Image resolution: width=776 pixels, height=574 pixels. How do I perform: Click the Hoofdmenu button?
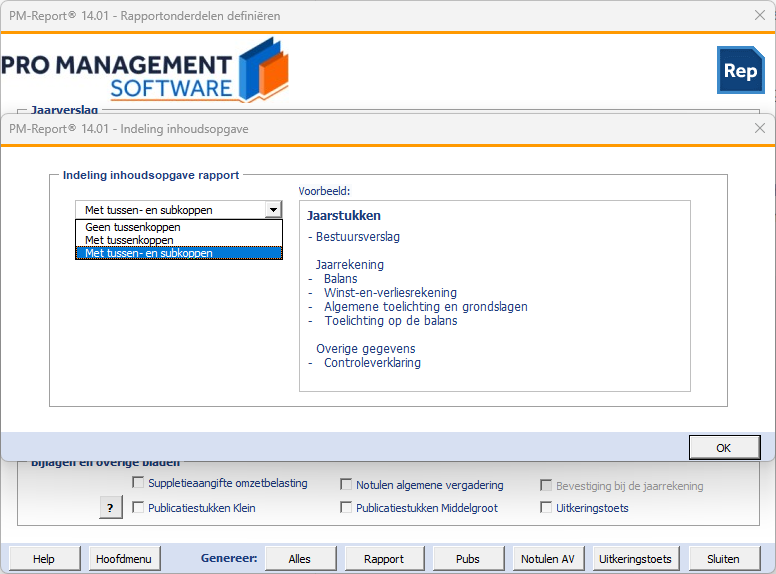pos(124,559)
